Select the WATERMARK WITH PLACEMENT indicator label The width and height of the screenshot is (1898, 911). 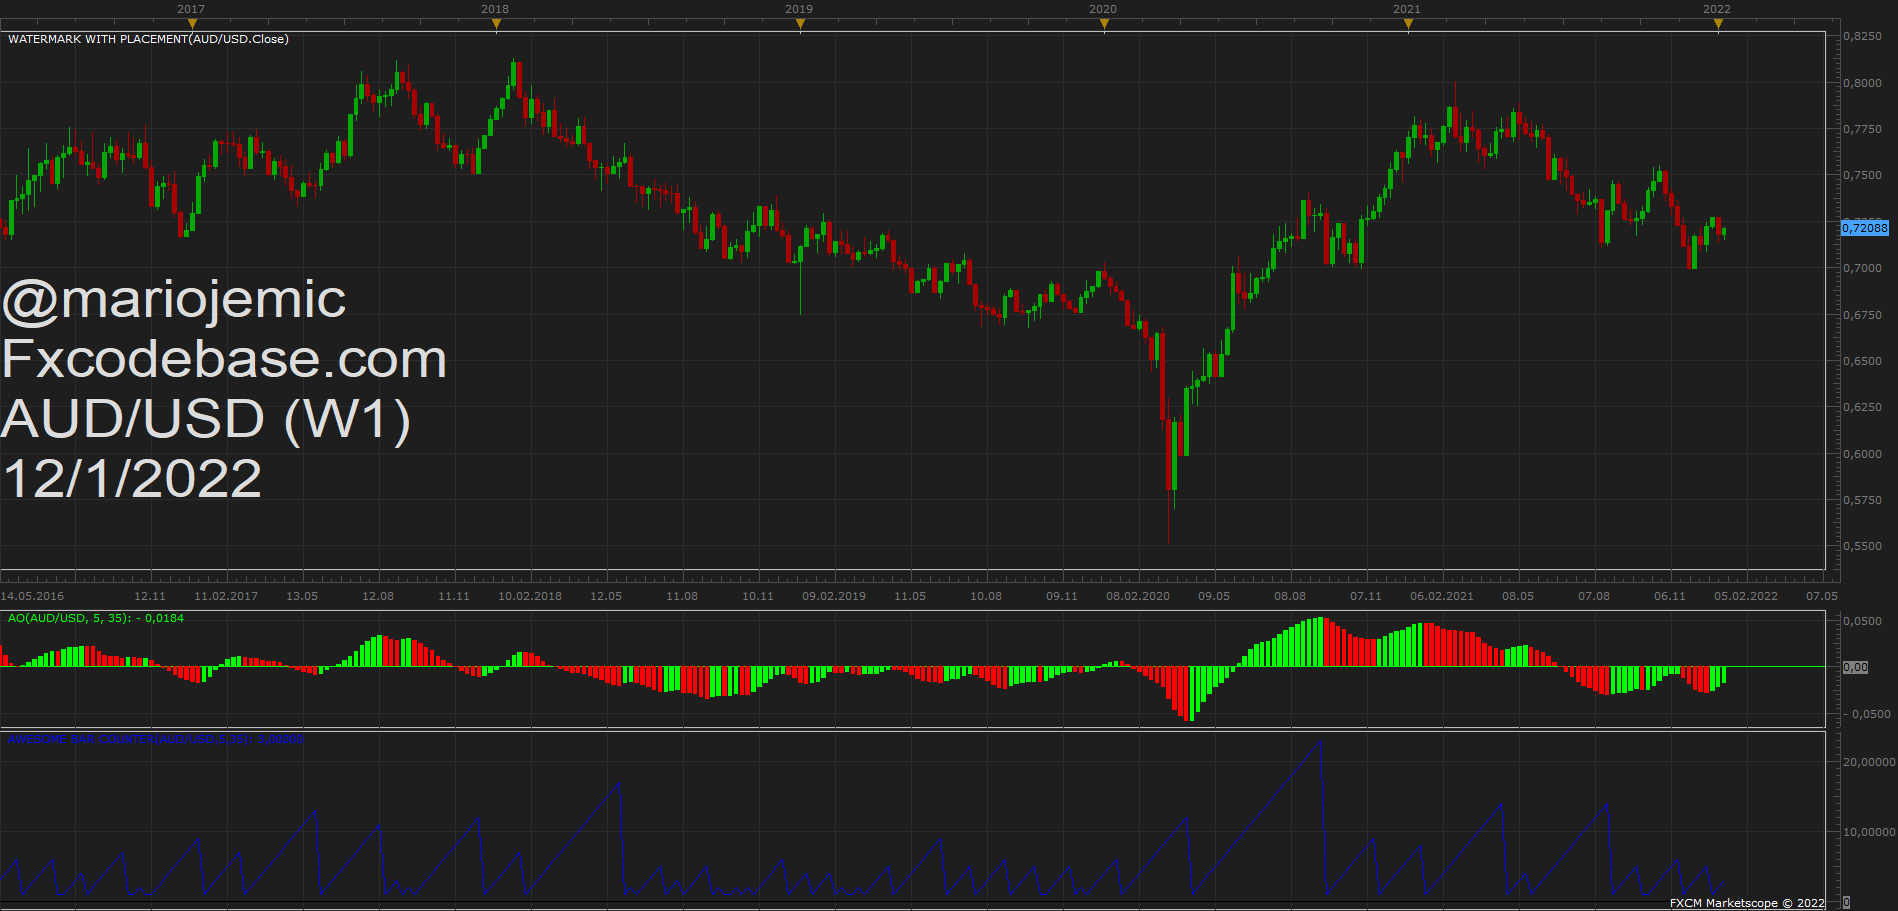coord(148,39)
